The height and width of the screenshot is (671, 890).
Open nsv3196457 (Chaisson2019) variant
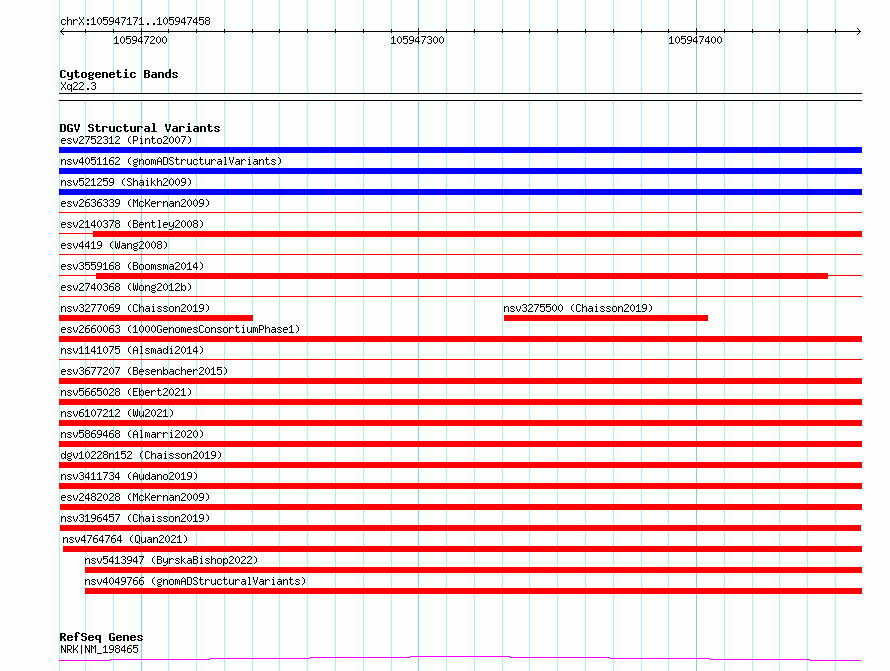tap(135, 518)
